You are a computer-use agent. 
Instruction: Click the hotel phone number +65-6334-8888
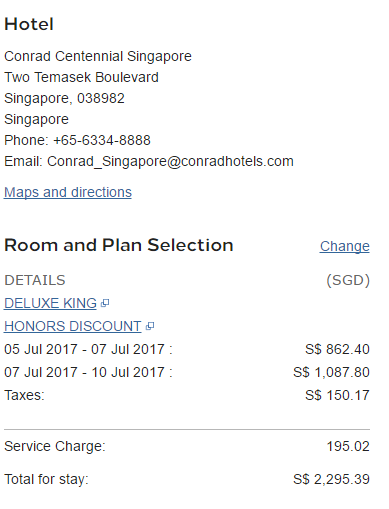tap(102, 140)
